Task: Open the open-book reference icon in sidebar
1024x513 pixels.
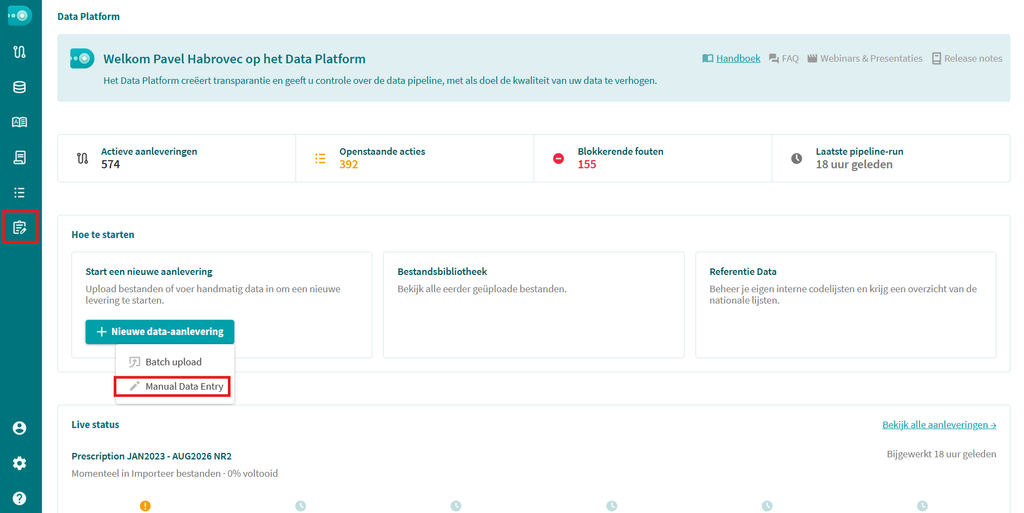Action: 20,122
